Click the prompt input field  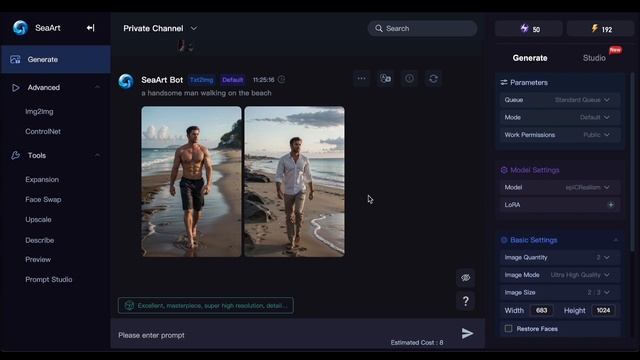pos(286,335)
